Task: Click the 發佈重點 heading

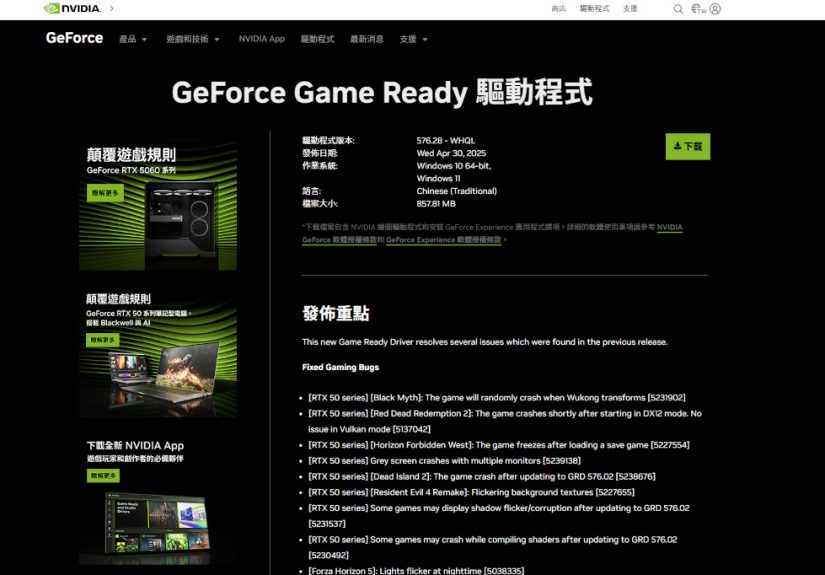Action: 336,313
